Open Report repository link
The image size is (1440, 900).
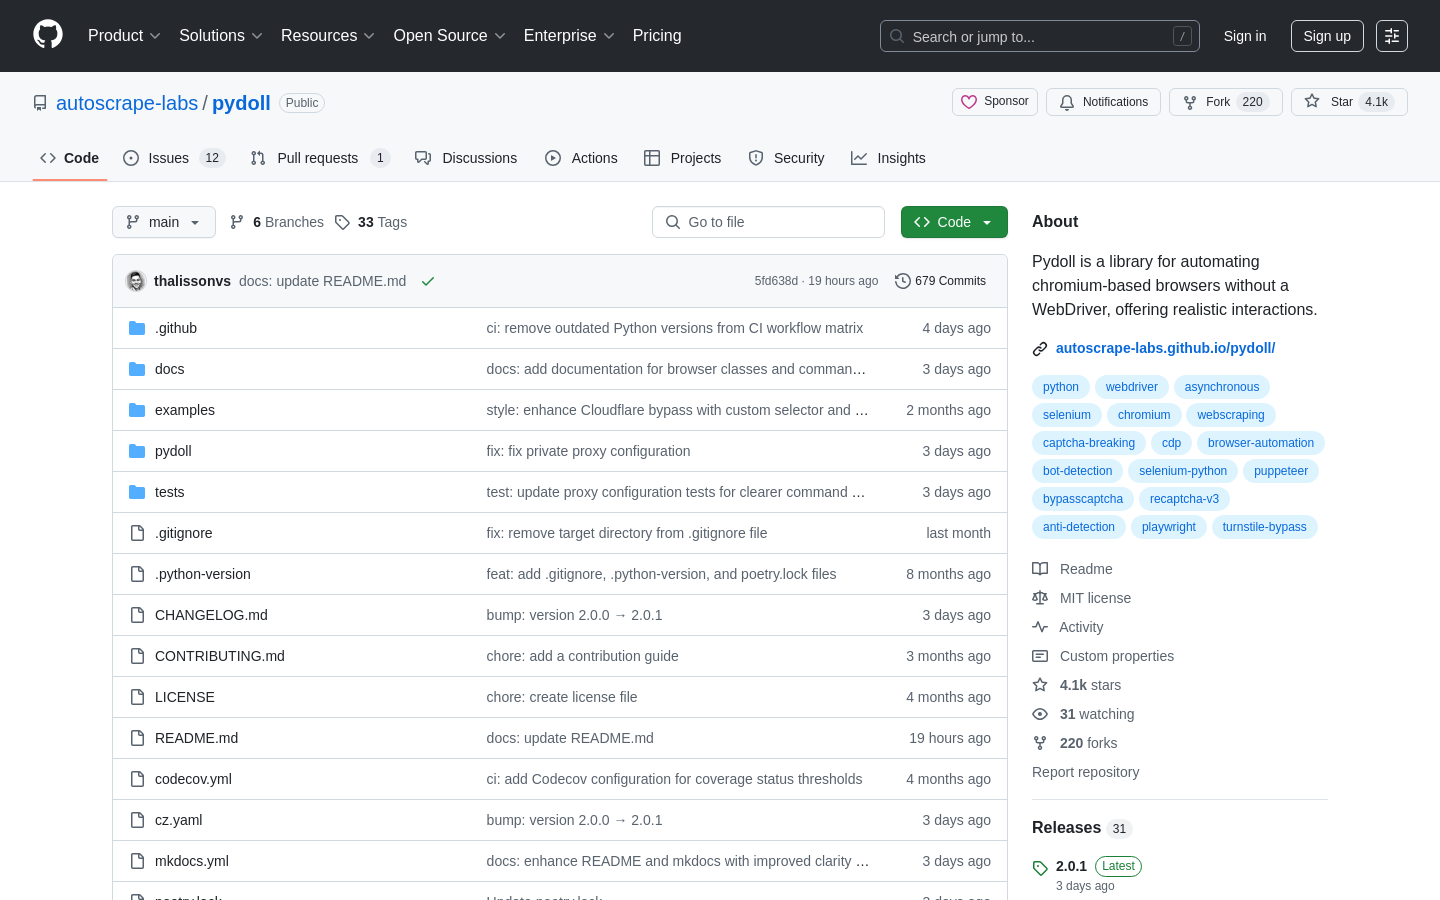1085,772
